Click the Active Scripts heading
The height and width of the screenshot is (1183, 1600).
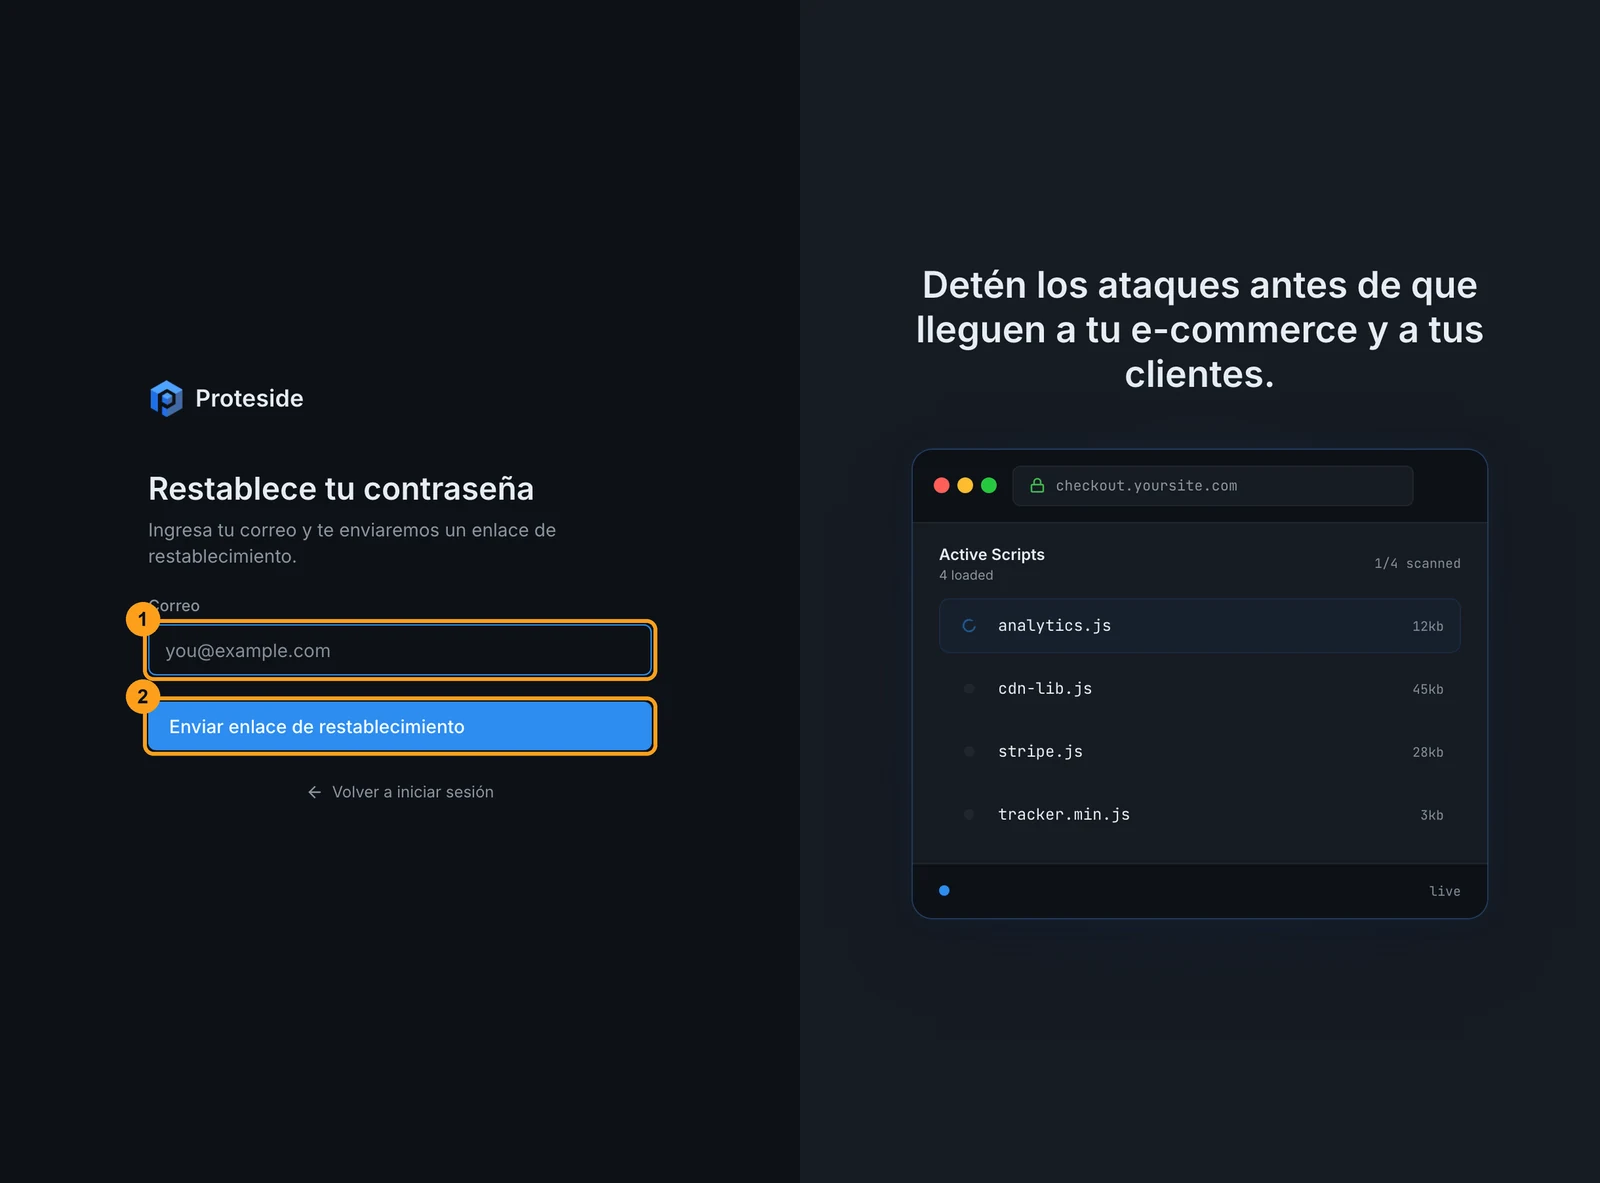tap(992, 554)
